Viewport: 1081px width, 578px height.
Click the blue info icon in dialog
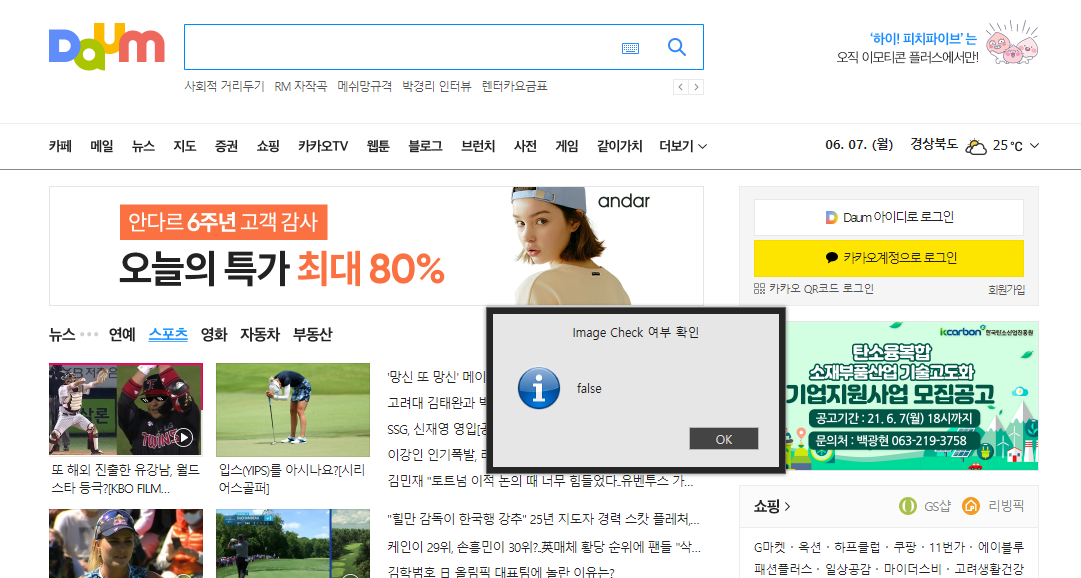click(538, 388)
